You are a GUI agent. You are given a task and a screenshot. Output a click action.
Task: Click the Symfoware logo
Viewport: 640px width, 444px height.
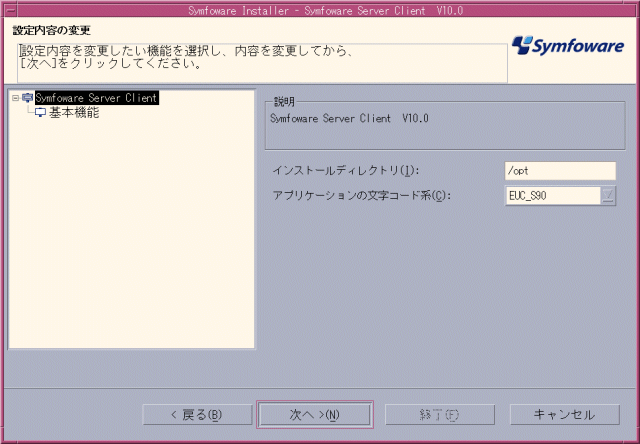click(568, 46)
